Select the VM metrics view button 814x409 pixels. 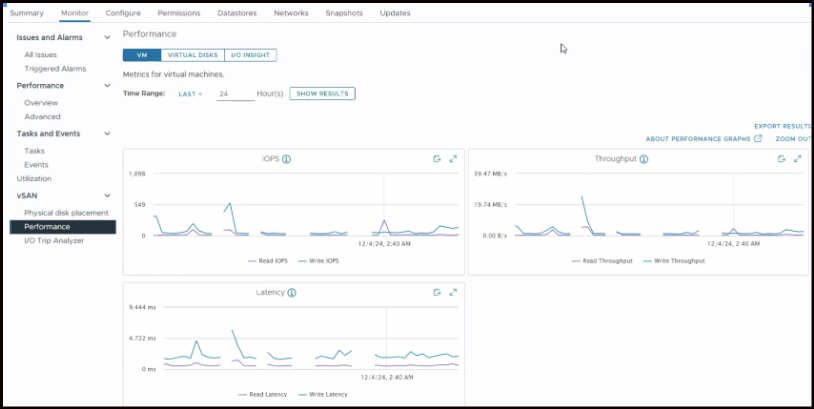141,55
